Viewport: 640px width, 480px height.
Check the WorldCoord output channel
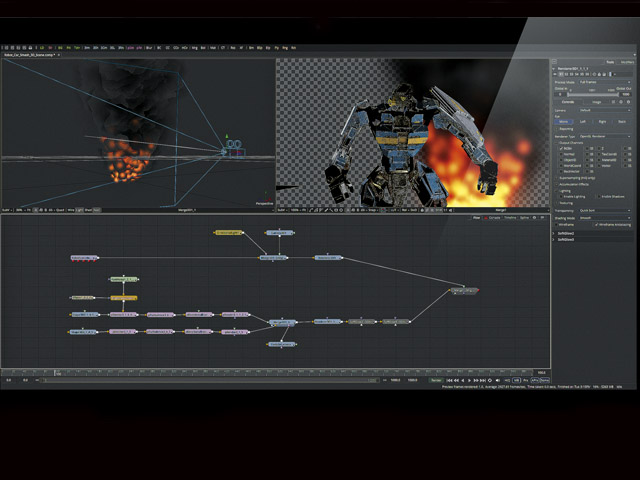pyautogui.click(x=561, y=166)
